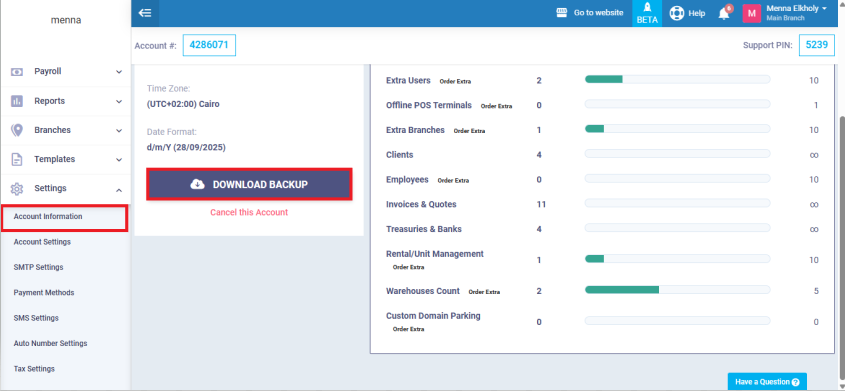
Task: Click the account number 4286071 box
Action: click(x=209, y=45)
